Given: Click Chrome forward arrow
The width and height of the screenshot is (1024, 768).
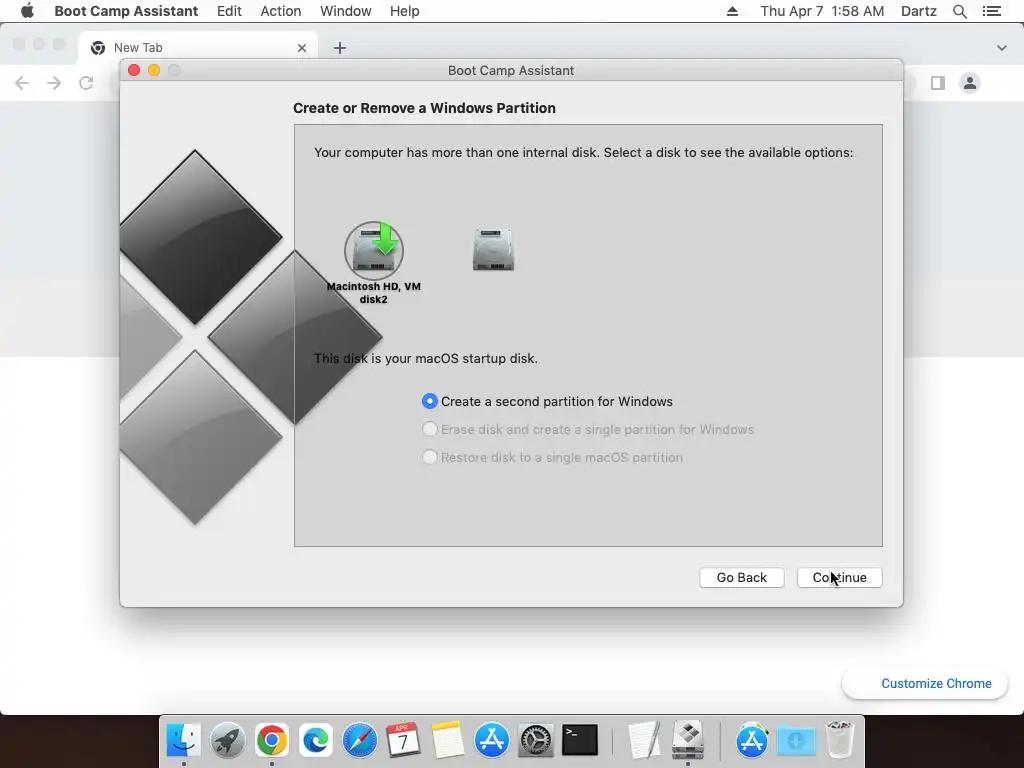Looking at the screenshot, I should point(54,83).
